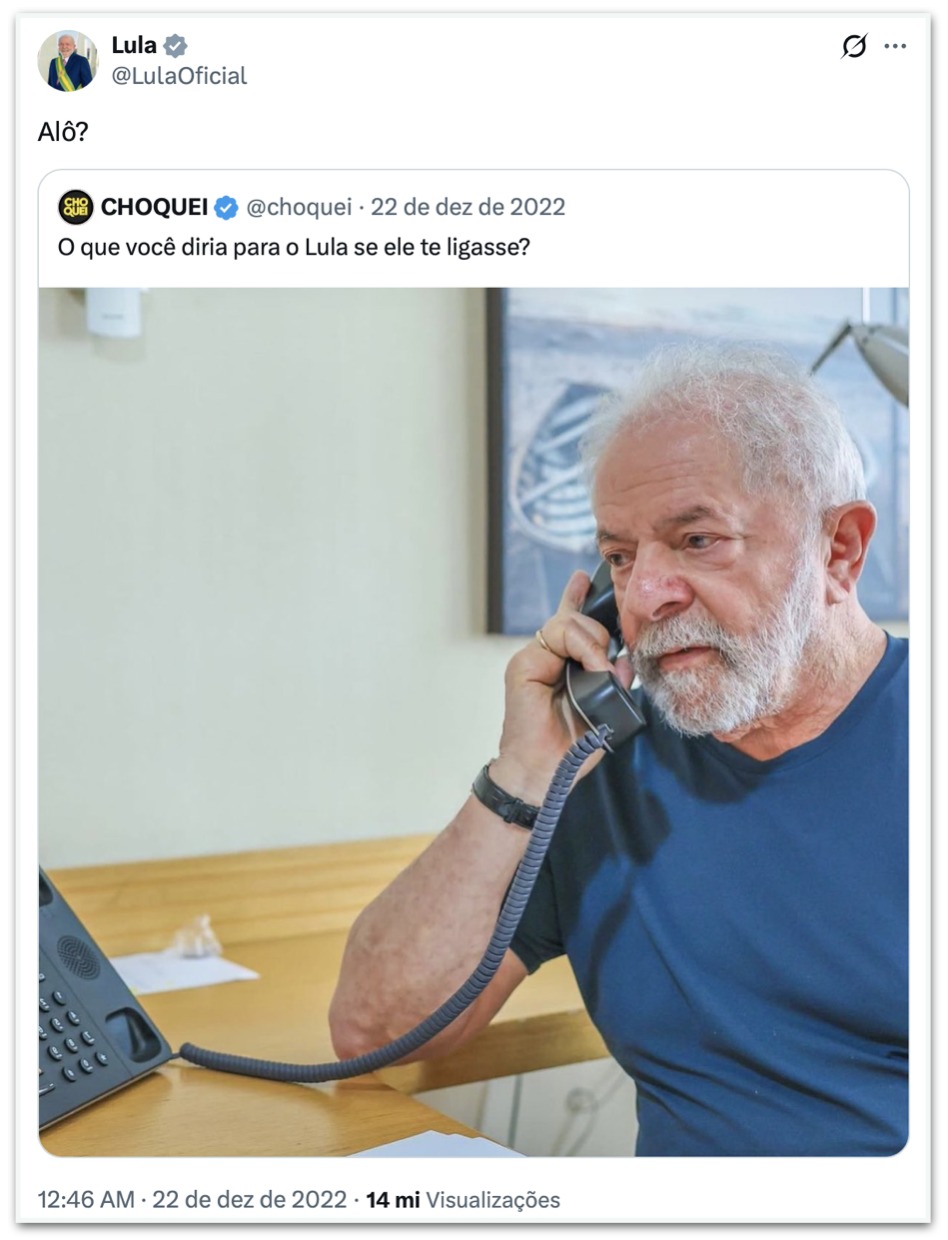
Task: Open the @choquei handle
Action: pyautogui.click(x=299, y=207)
